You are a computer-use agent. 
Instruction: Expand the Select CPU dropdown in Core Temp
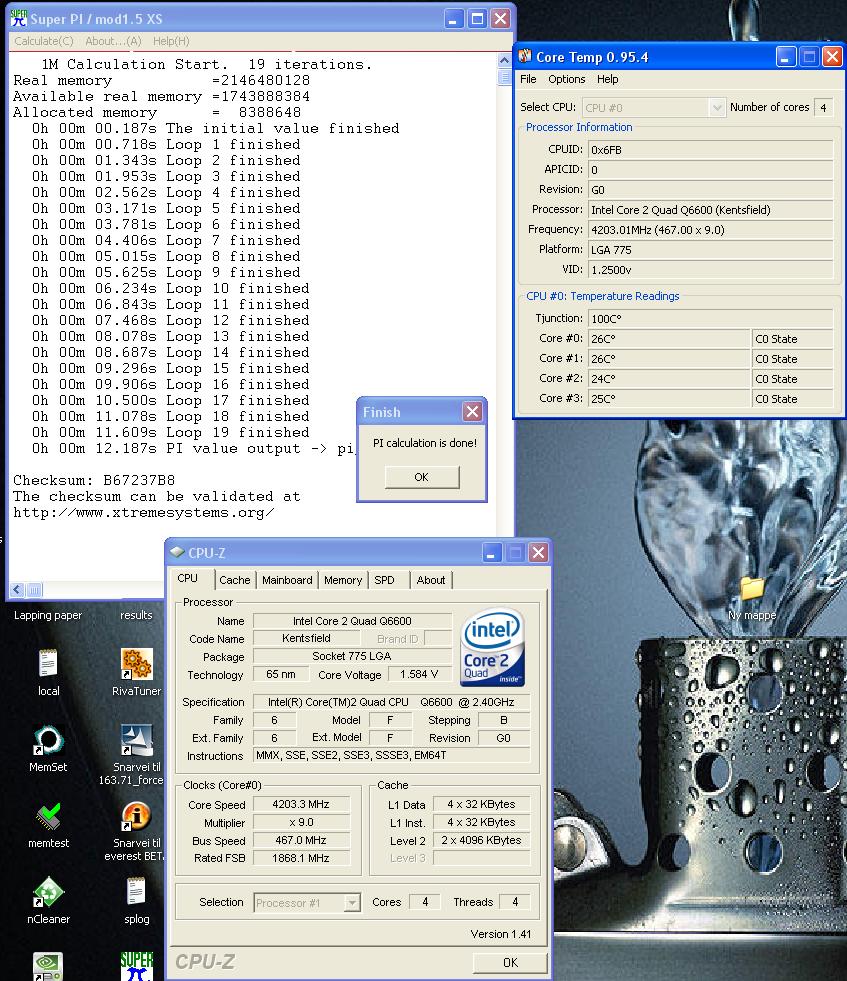pyautogui.click(x=716, y=108)
